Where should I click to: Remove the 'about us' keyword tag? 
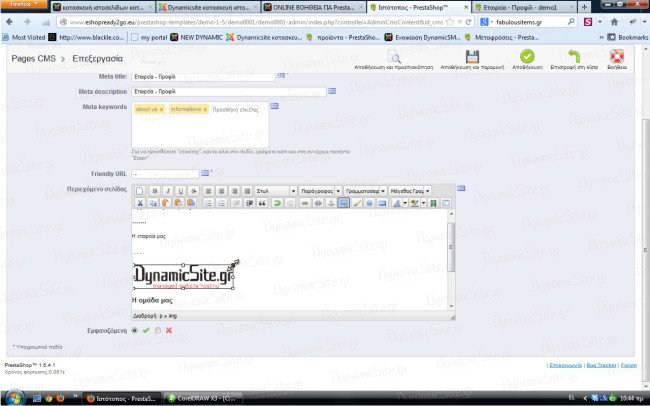click(161, 109)
